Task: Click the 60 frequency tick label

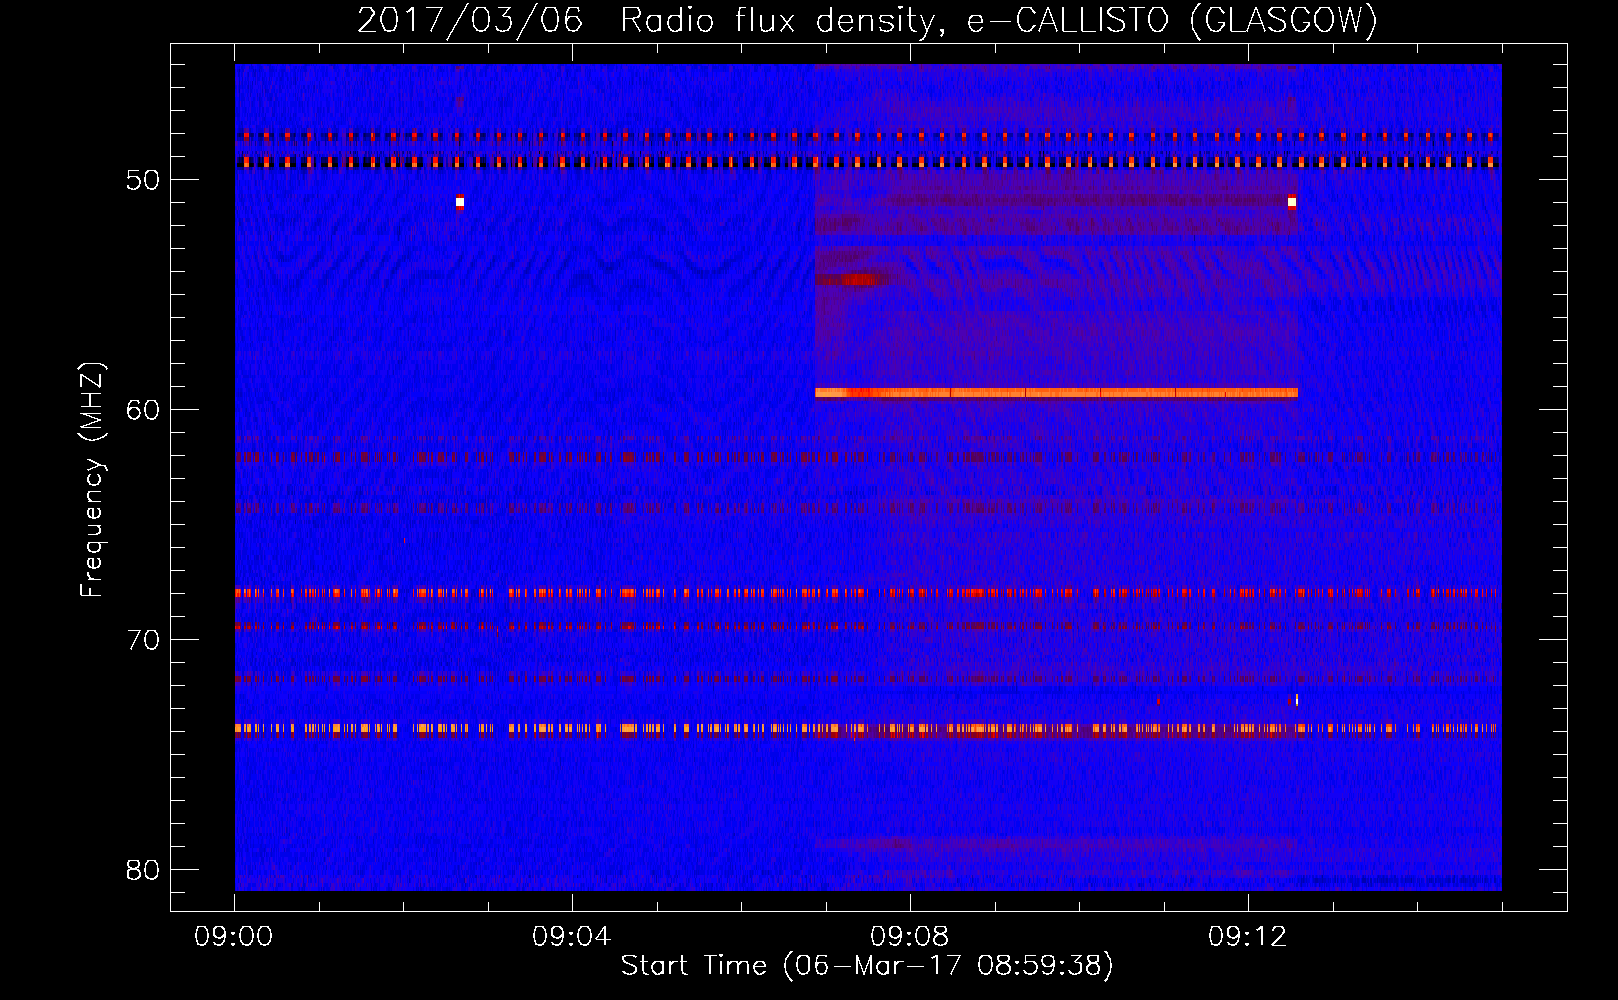Action: (x=143, y=410)
